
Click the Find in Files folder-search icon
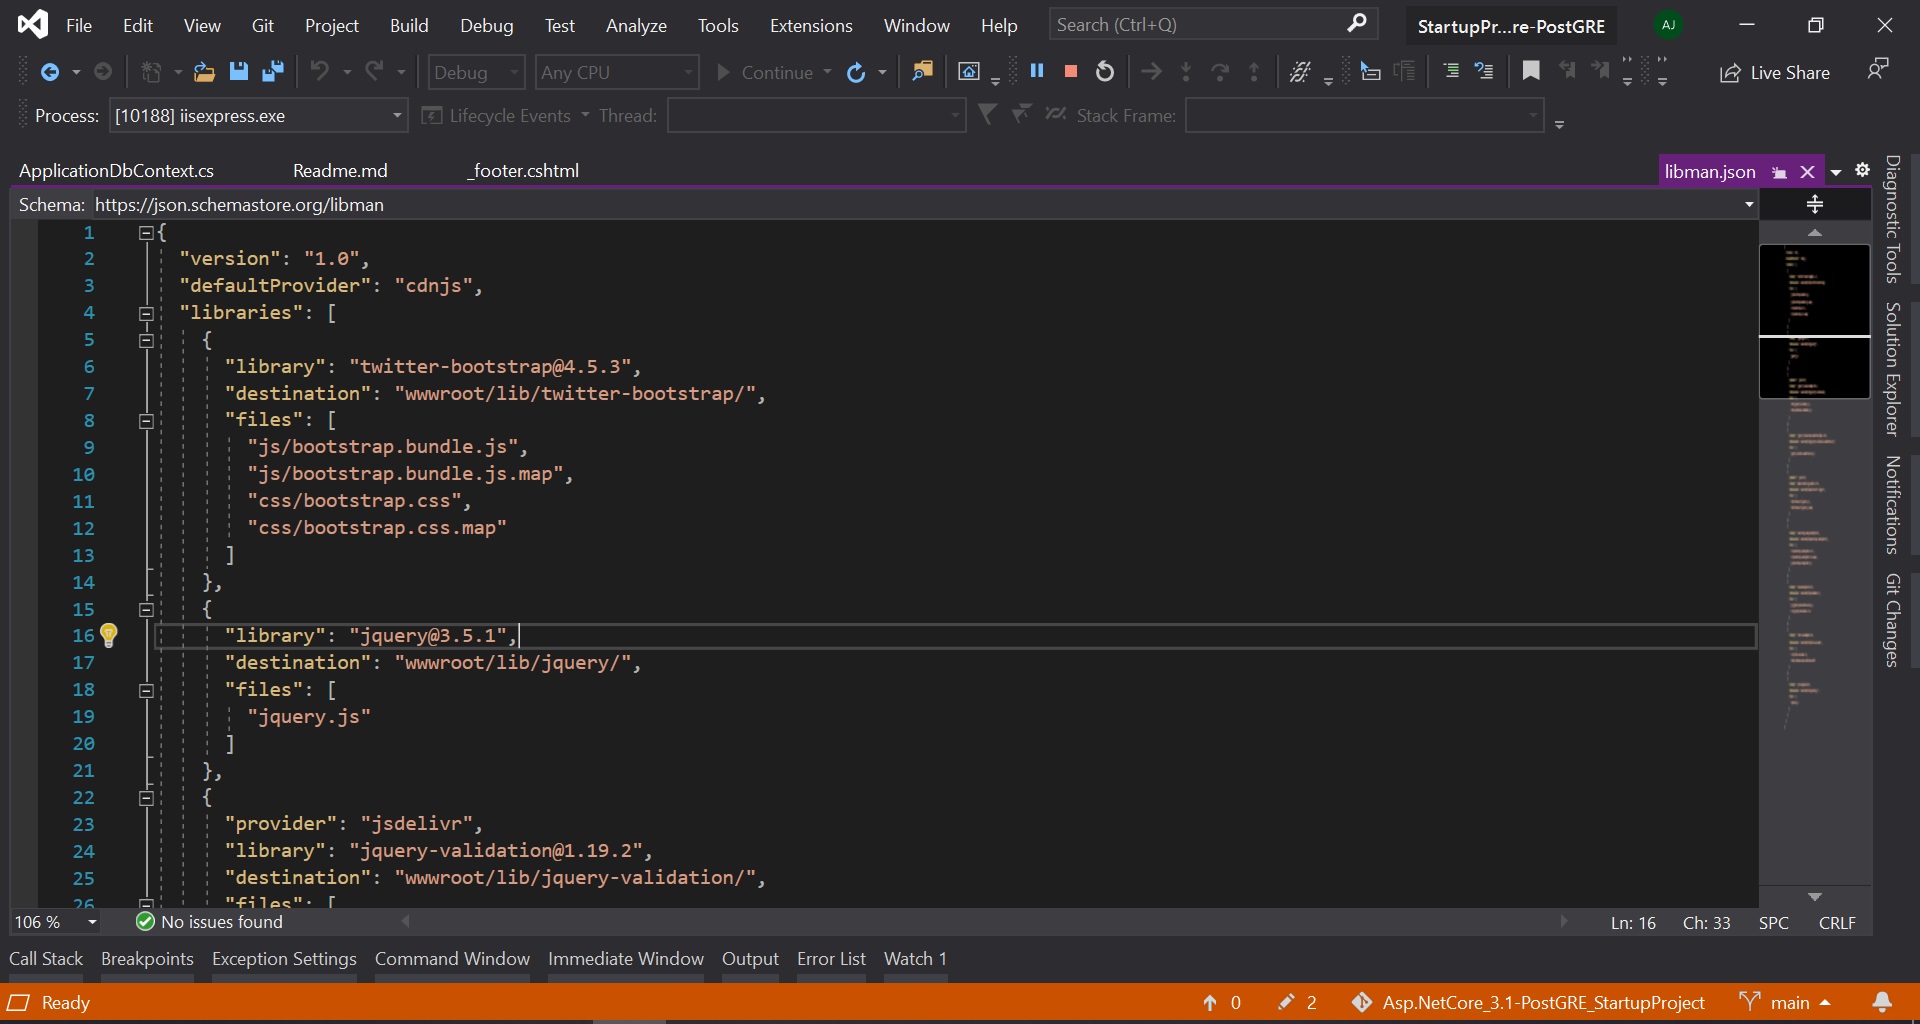tap(922, 71)
